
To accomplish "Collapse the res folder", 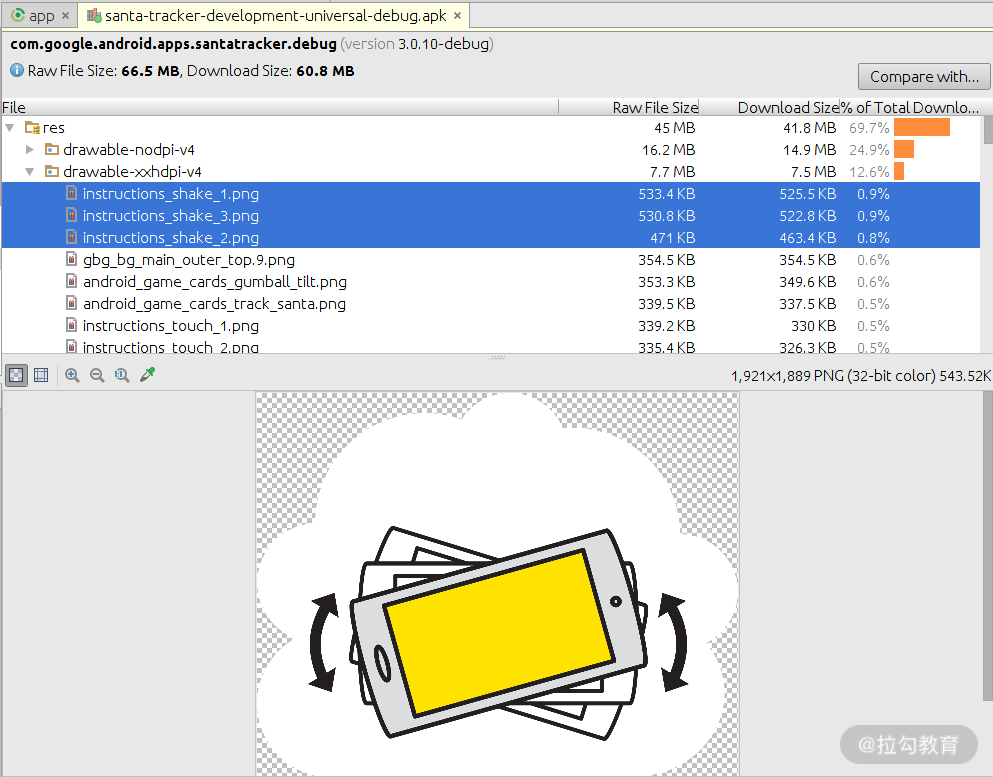I will pos(9,128).
